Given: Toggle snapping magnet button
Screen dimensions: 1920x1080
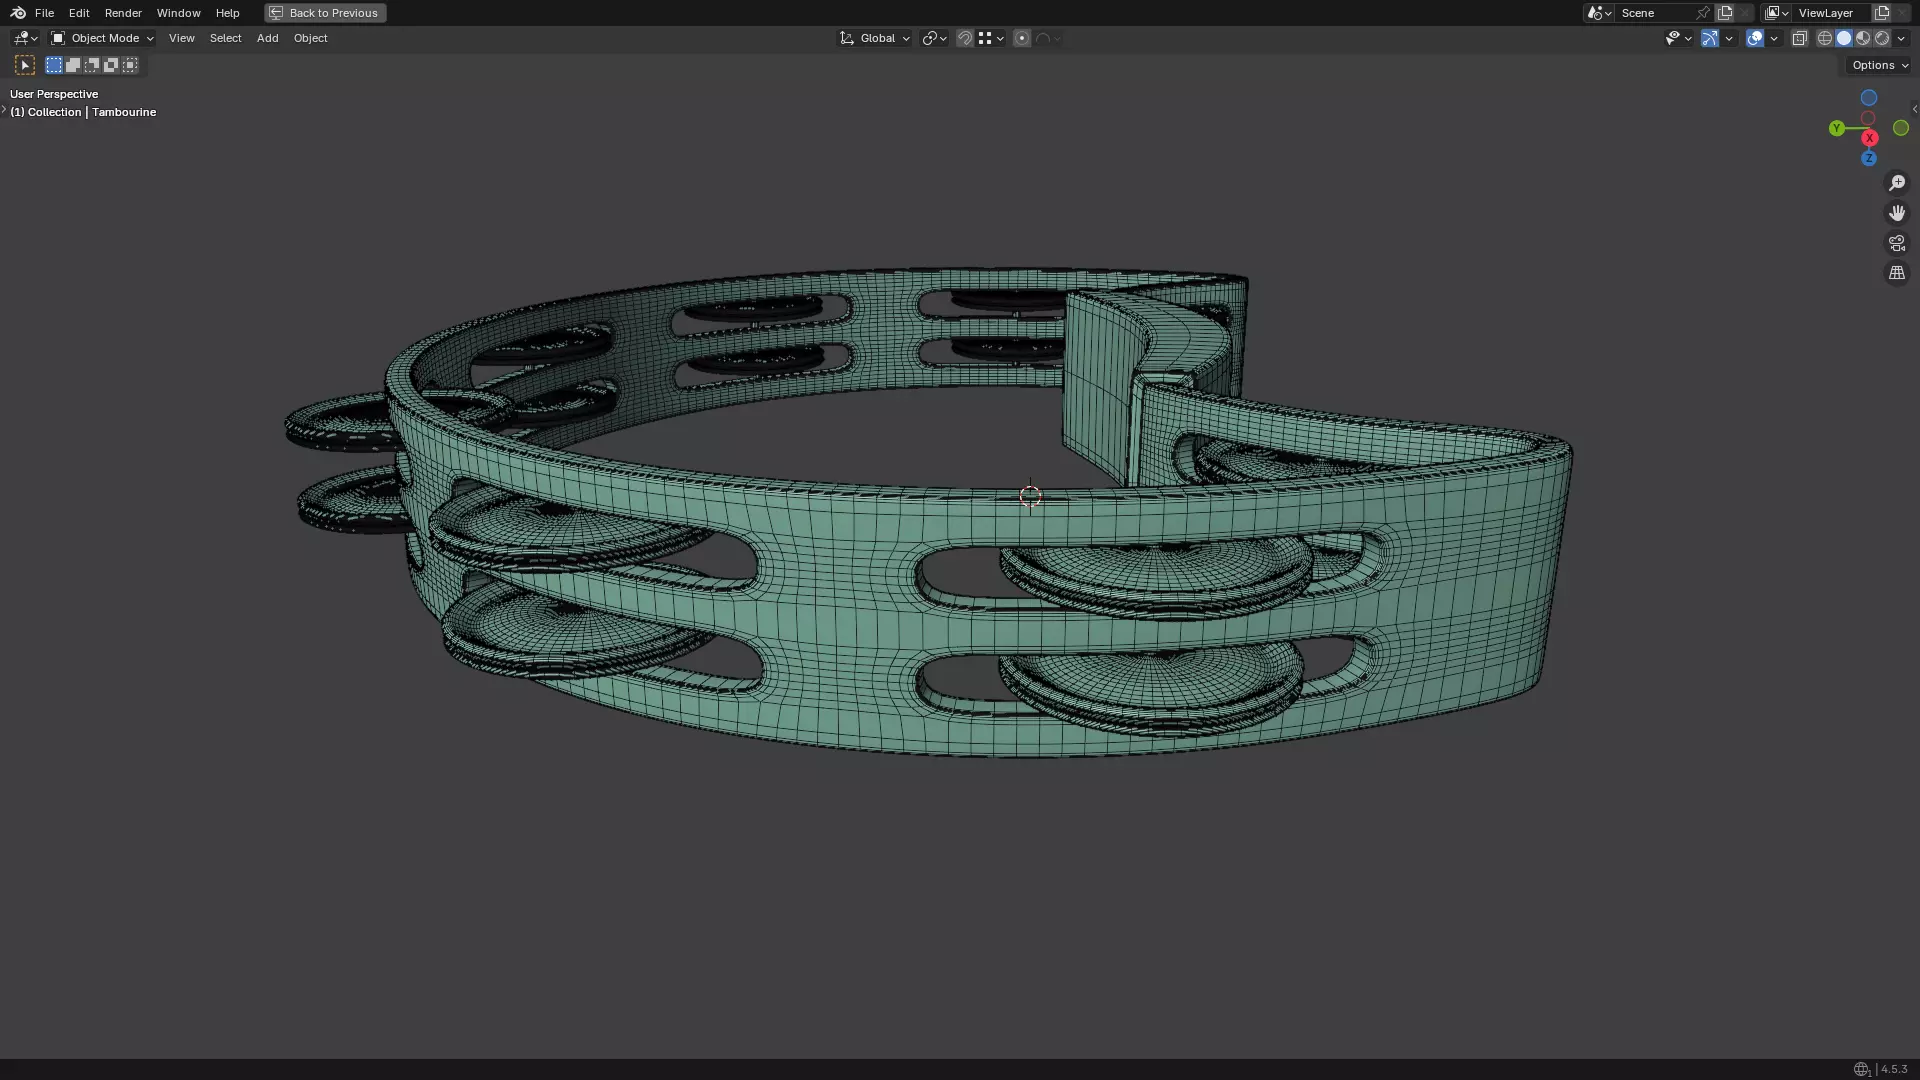Looking at the screenshot, I should 965,38.
